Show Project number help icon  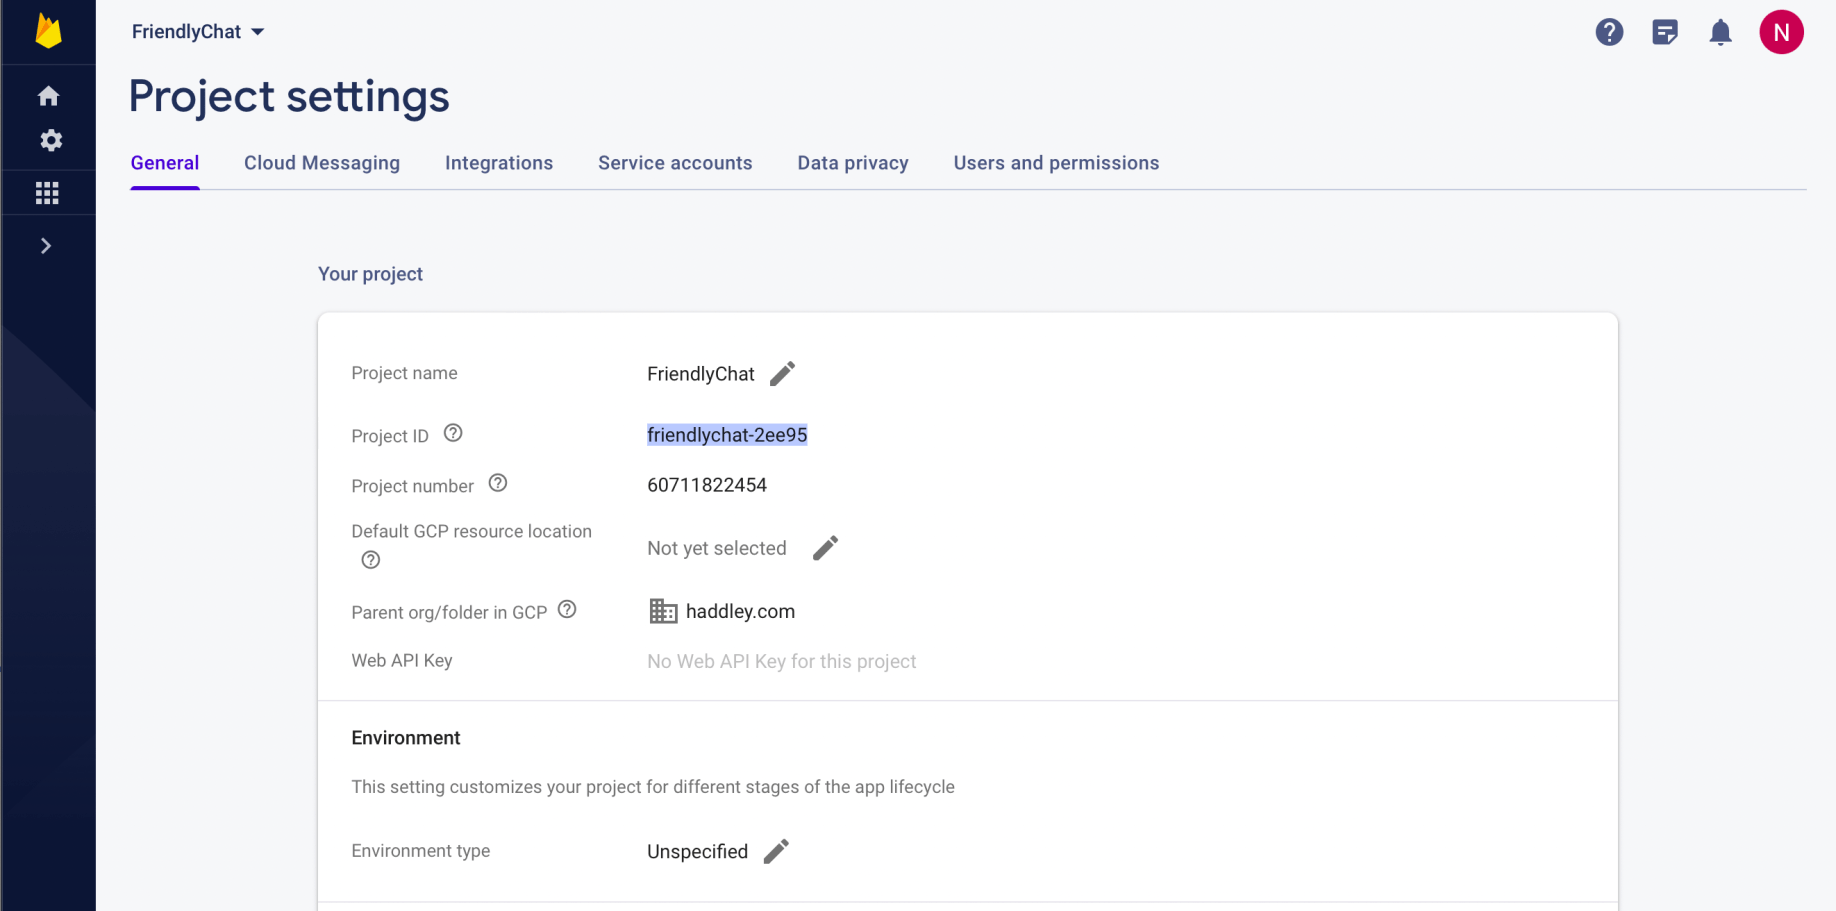498,483
